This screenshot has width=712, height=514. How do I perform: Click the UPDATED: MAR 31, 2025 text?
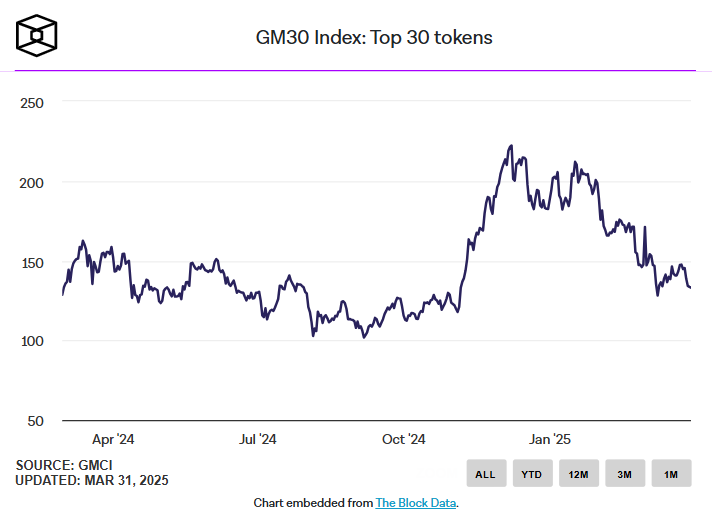point(92,480)
